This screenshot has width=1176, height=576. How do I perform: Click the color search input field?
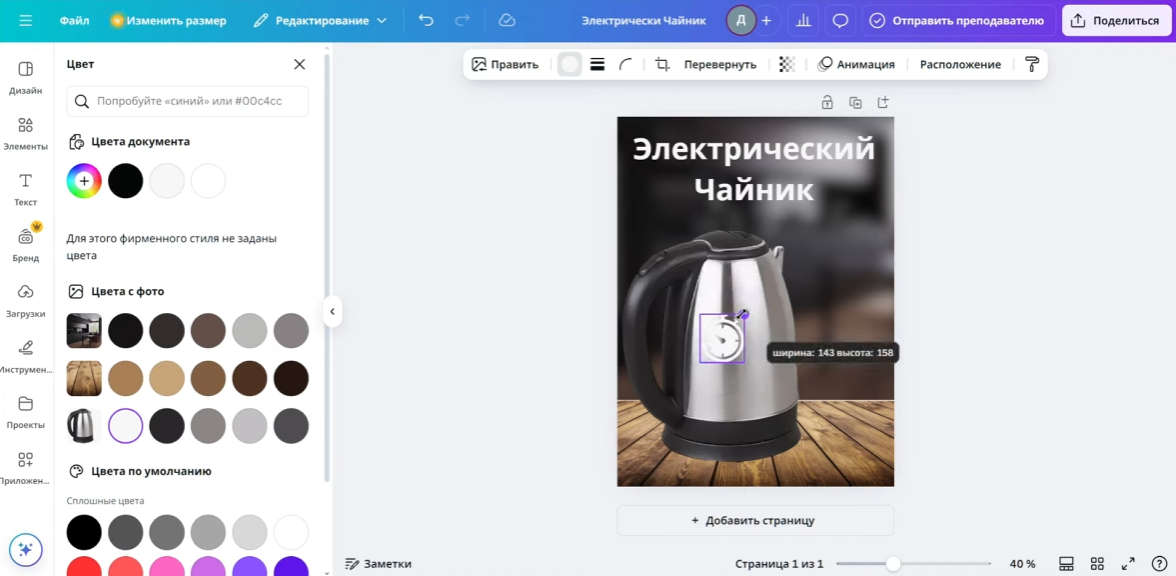[x=188, y=101]
